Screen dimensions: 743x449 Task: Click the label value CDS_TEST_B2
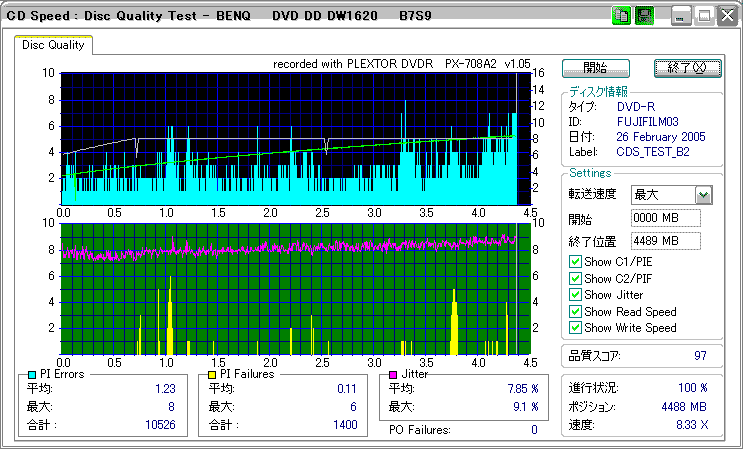point(652,153)
